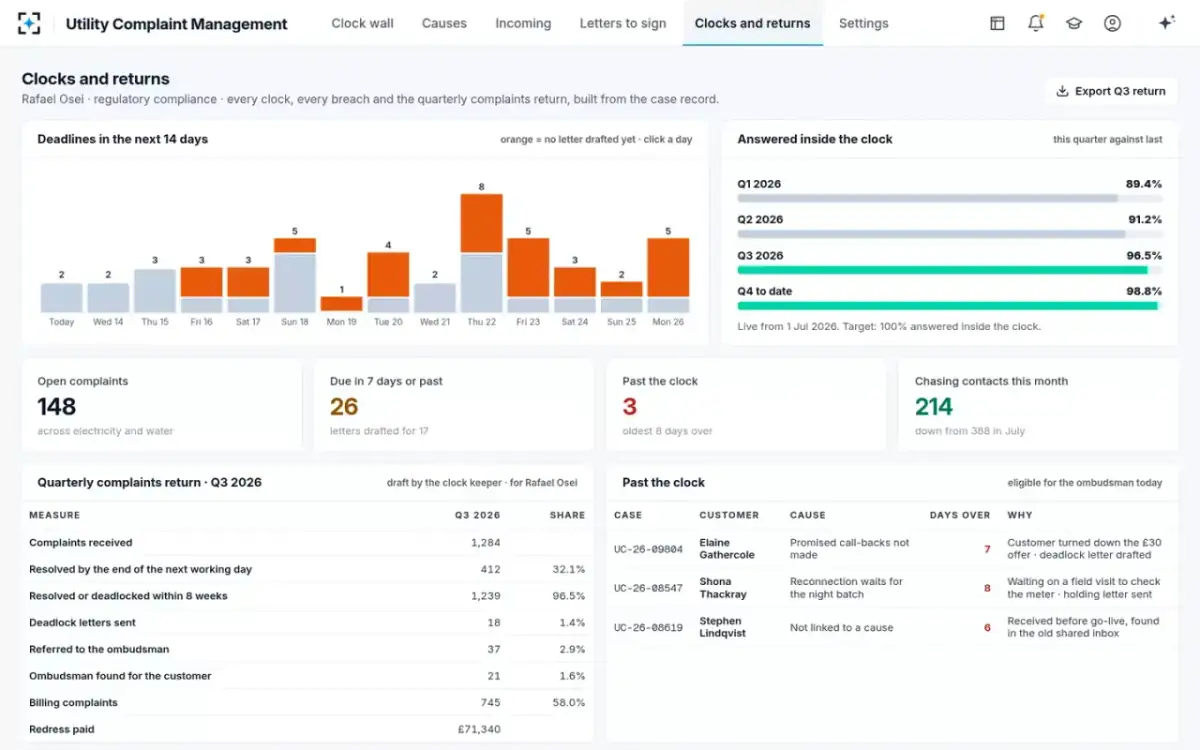Go to the Clock wall tab
This screenshot has height=750, width=1200.
click(362, 23)
